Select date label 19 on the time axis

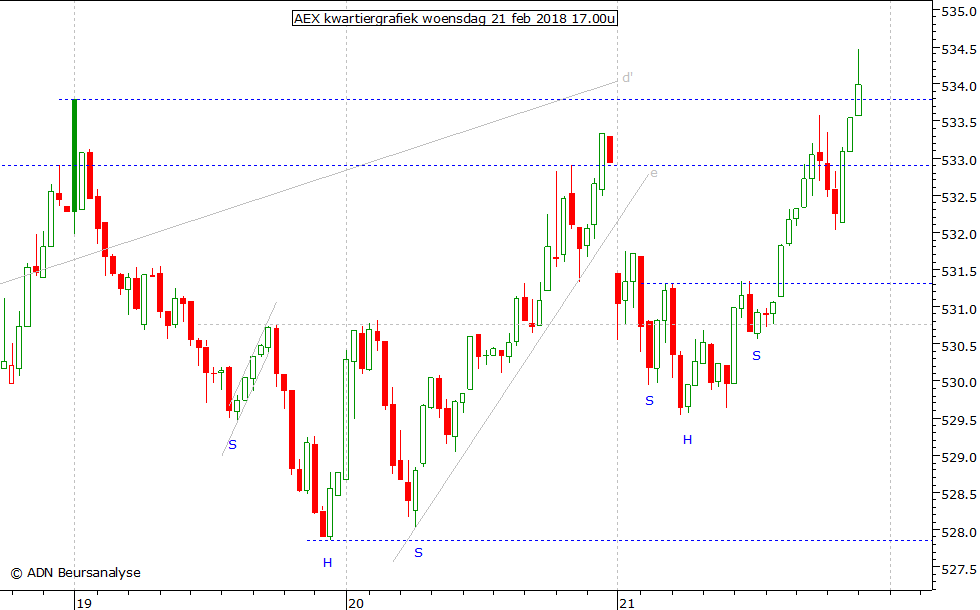84,603
